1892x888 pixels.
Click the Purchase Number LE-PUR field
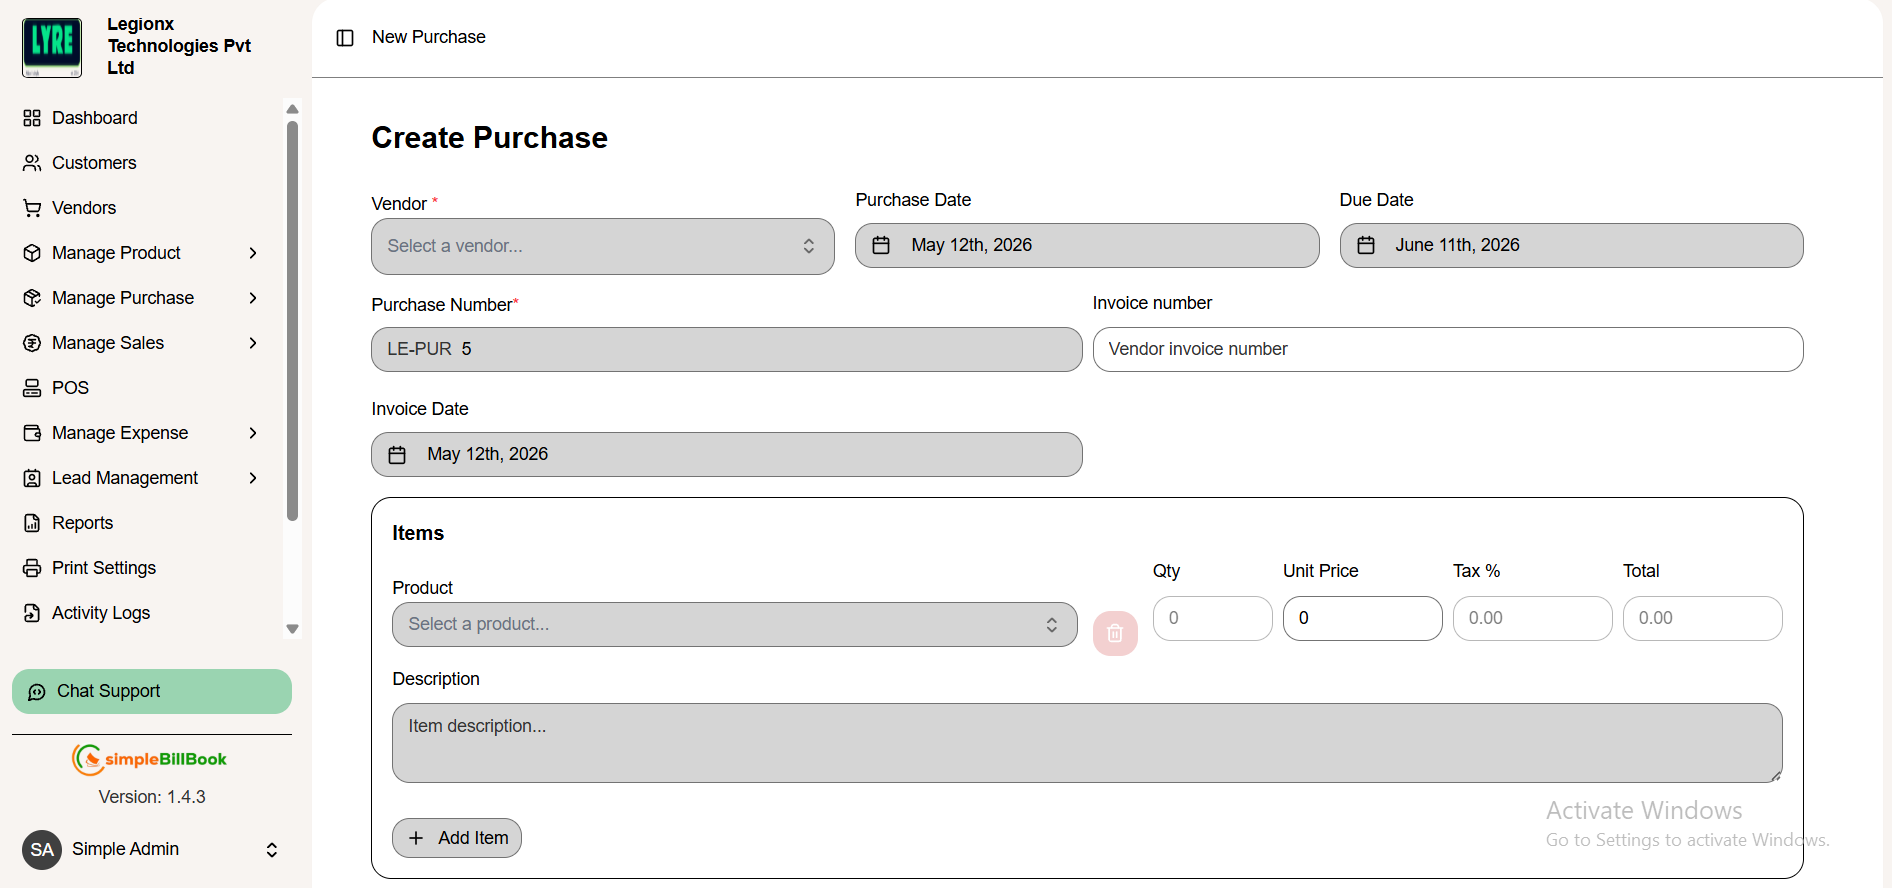click(727, 350)
